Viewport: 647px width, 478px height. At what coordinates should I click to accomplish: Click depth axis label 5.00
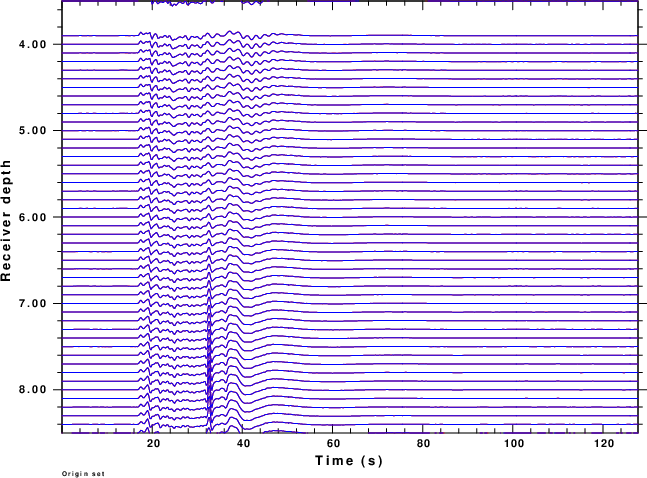pyautogui.click(x=33, y=130)
